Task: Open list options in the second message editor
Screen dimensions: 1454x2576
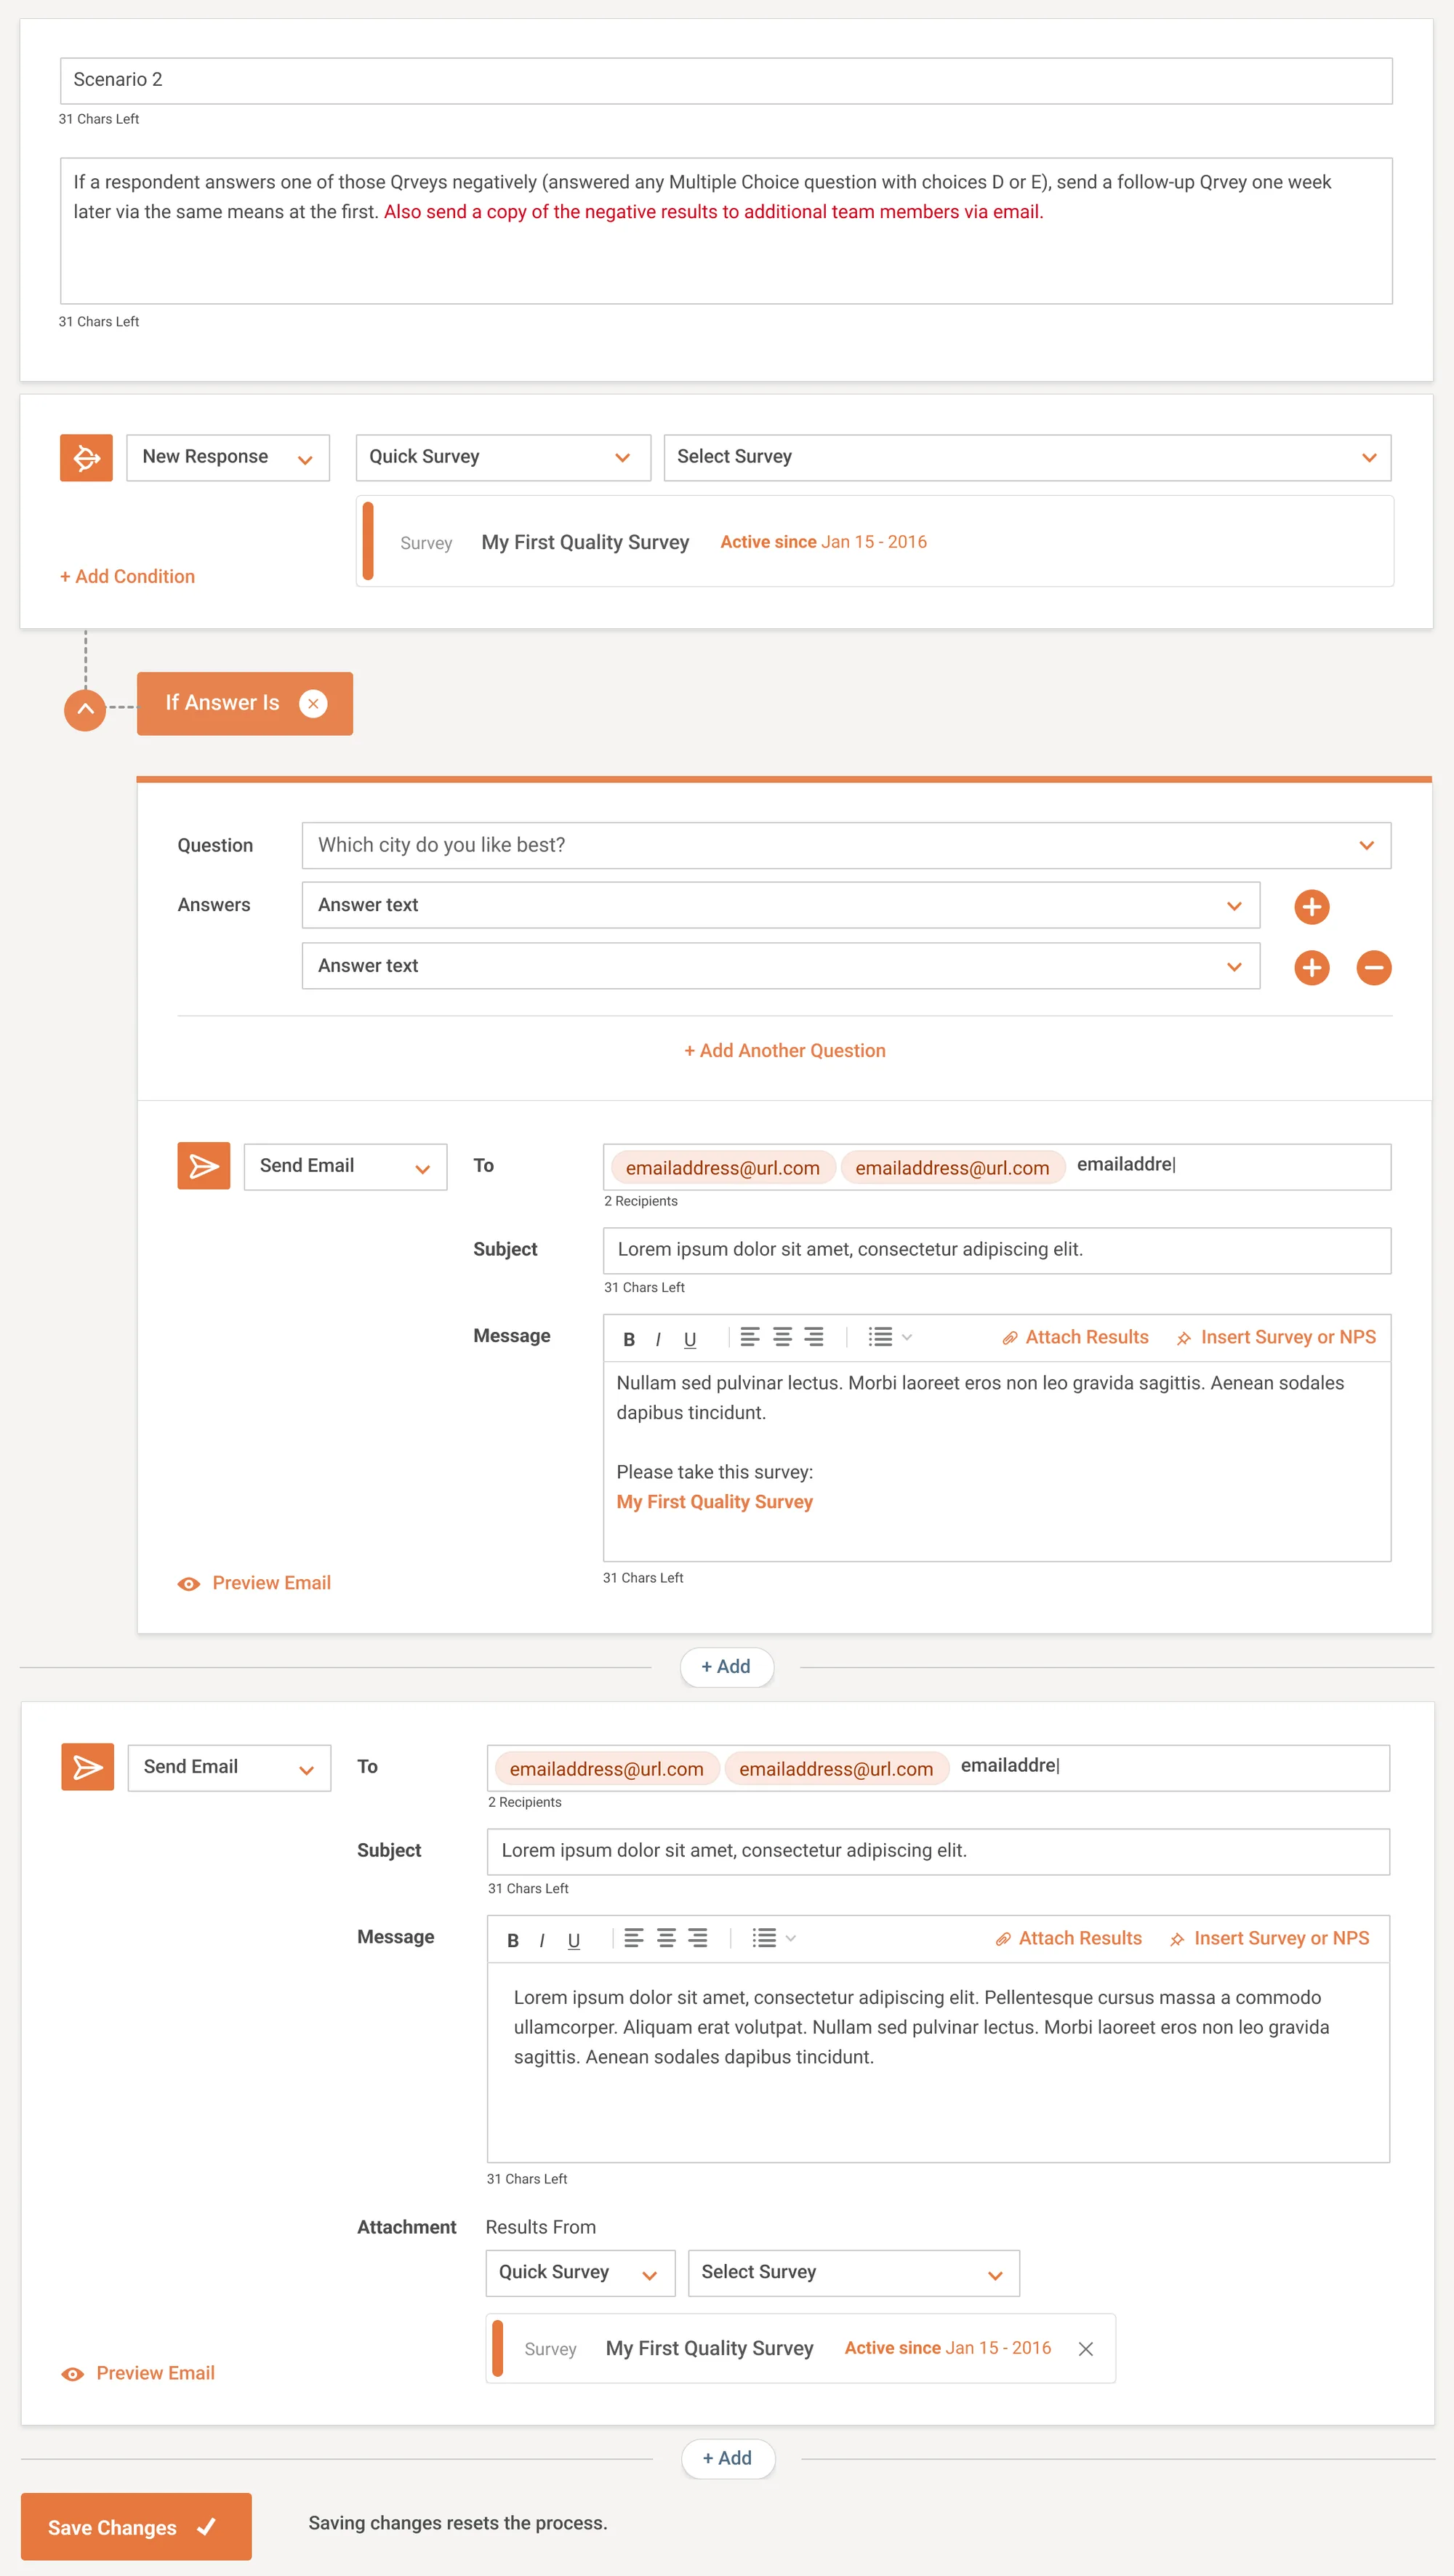Action: coord(773,1938)
